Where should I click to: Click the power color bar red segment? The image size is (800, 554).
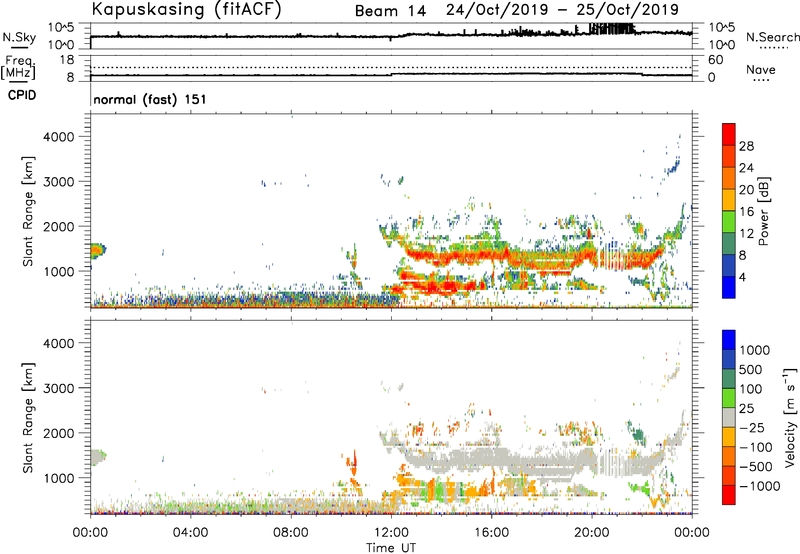[x=729, y=134]
